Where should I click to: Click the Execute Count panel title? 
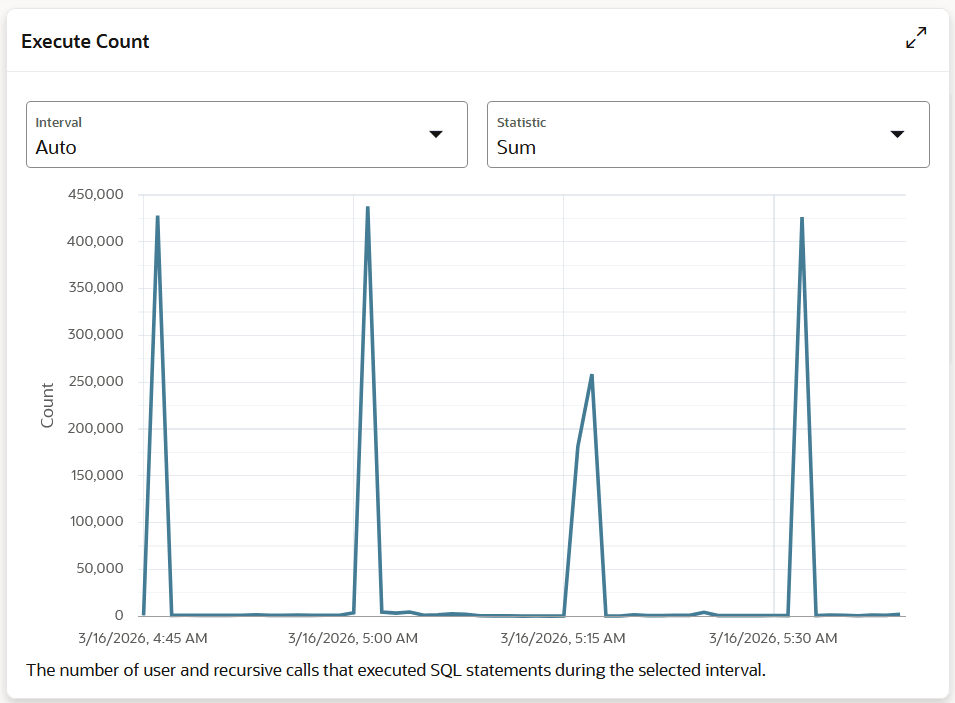pos(85,41)
